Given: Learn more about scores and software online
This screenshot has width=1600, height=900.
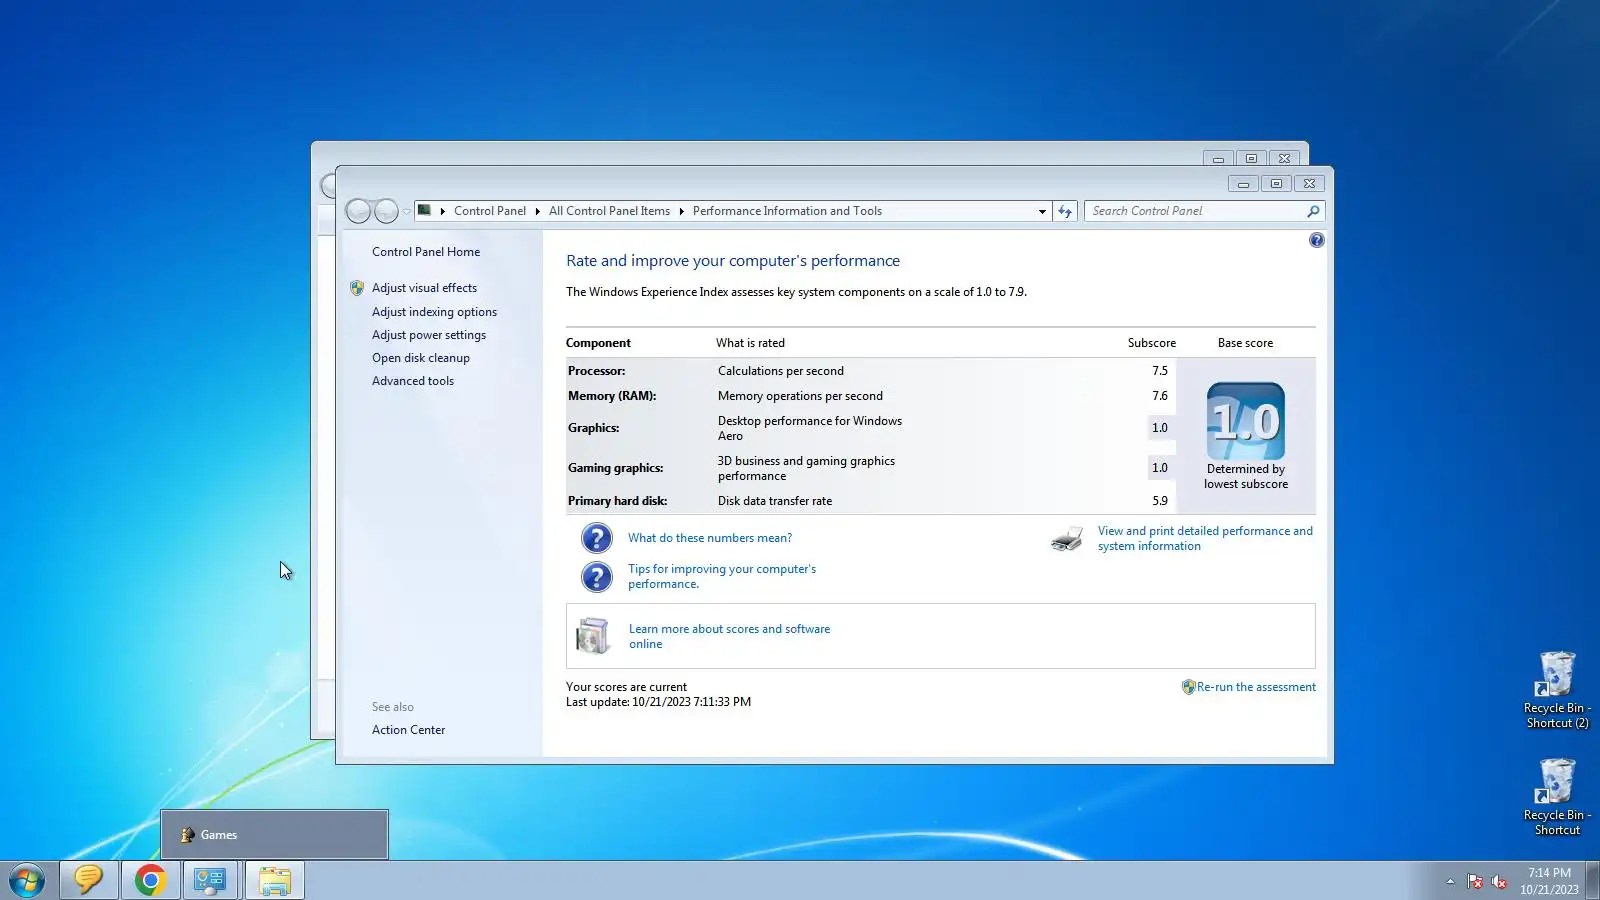Looking at the screenshot, I should (729, 636).
